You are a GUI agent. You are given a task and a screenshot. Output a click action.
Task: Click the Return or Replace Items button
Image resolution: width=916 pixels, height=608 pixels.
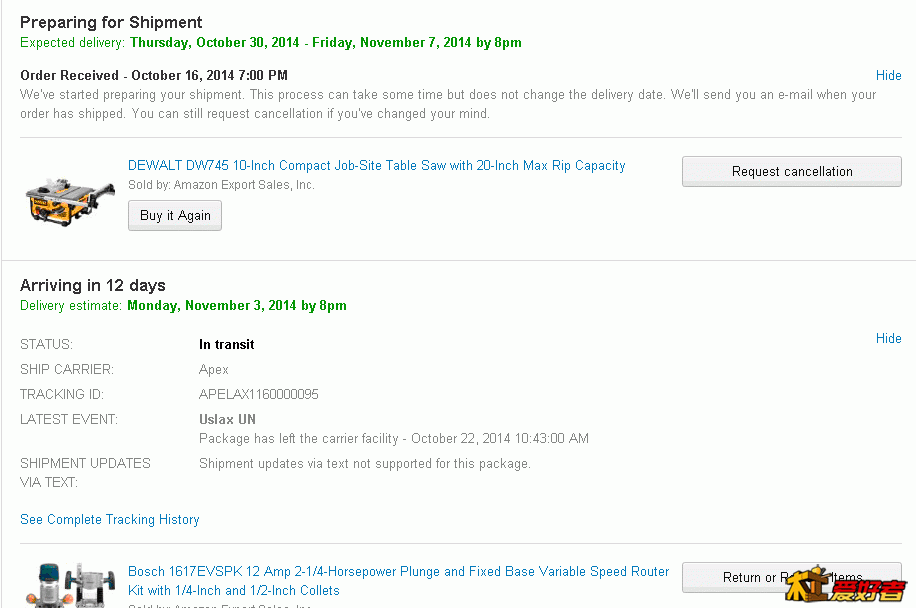tap(792, 578)
